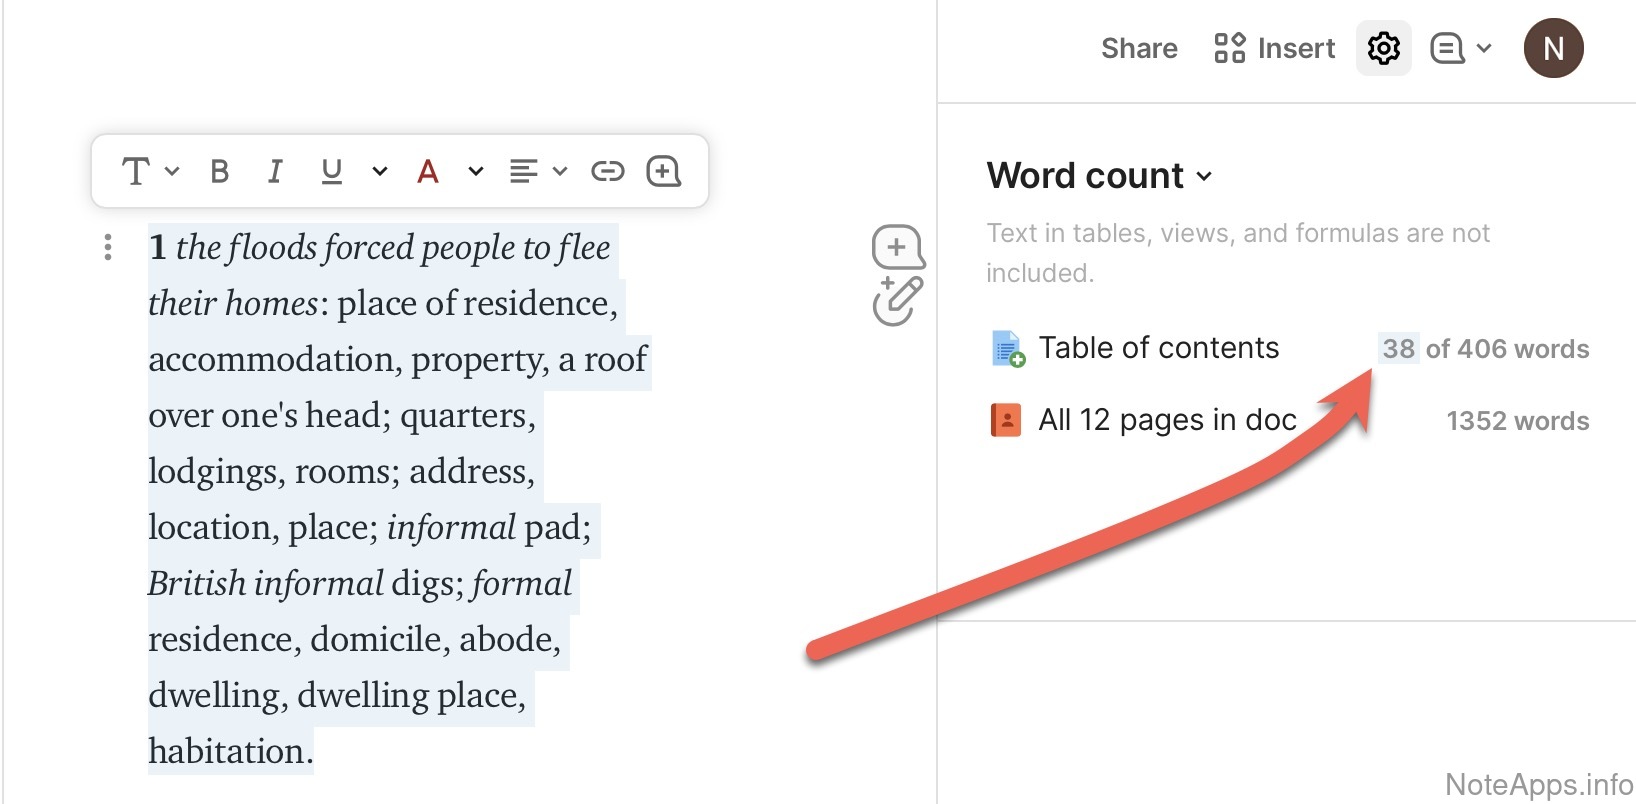Insert a link with the link icon

pyautogui.click(x=607, y=172)
